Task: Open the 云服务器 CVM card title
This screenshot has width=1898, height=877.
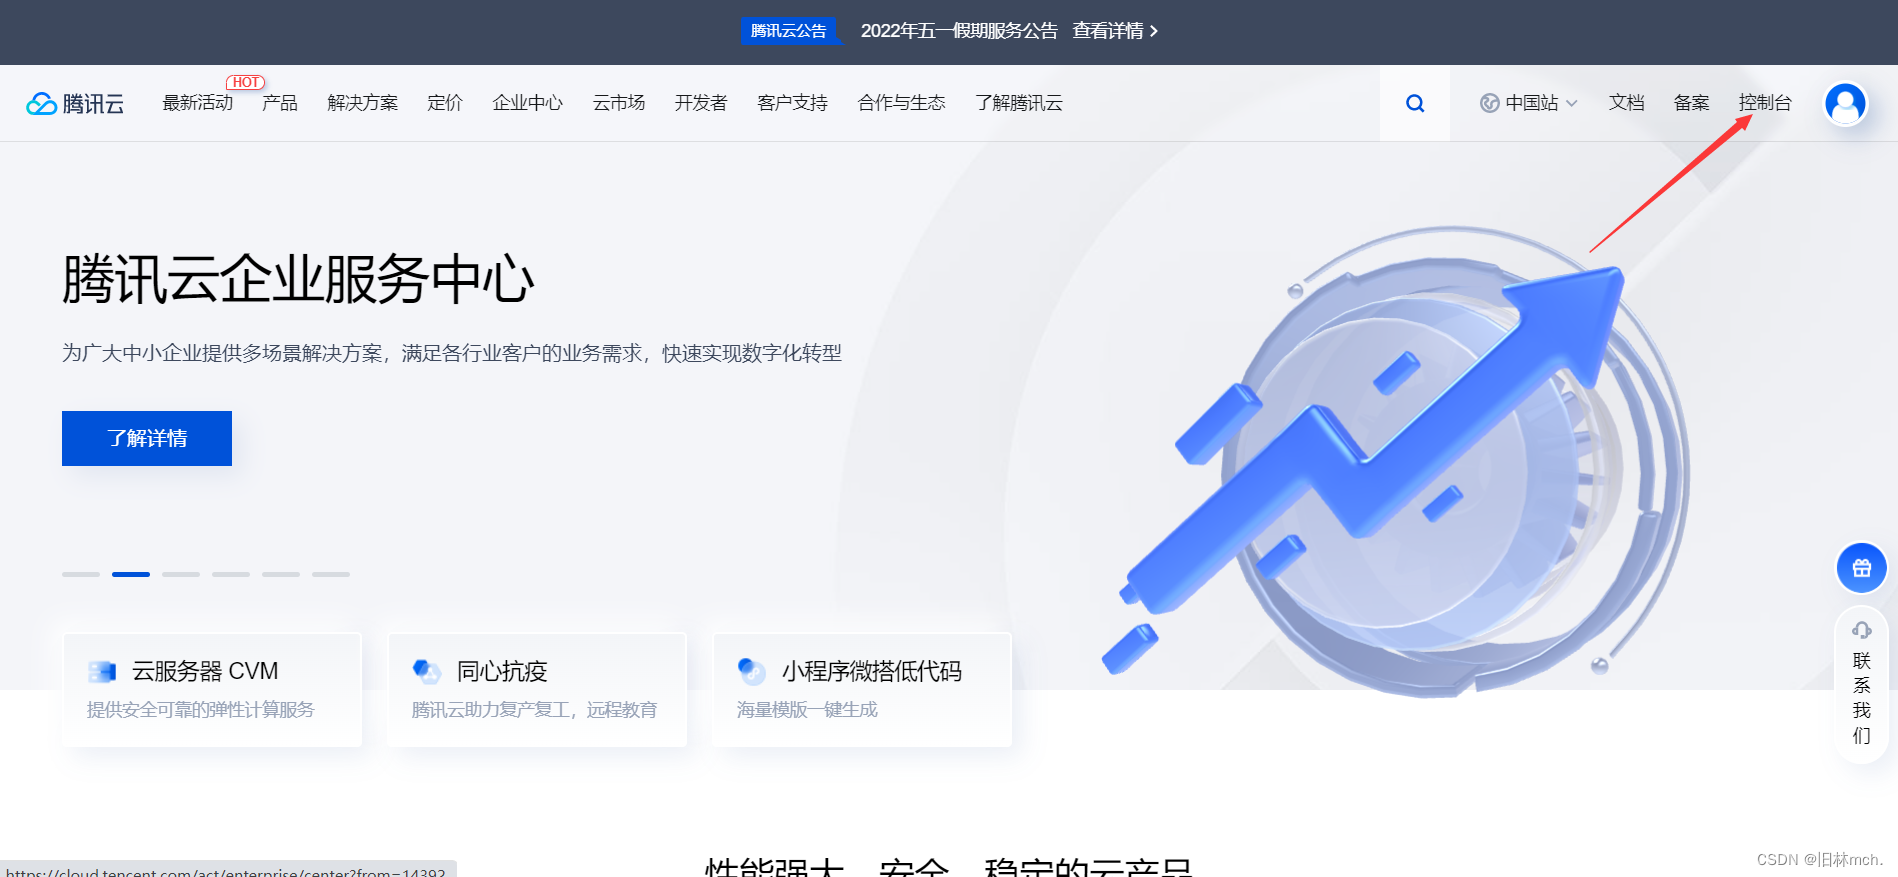Action: [x=205, y=671]
